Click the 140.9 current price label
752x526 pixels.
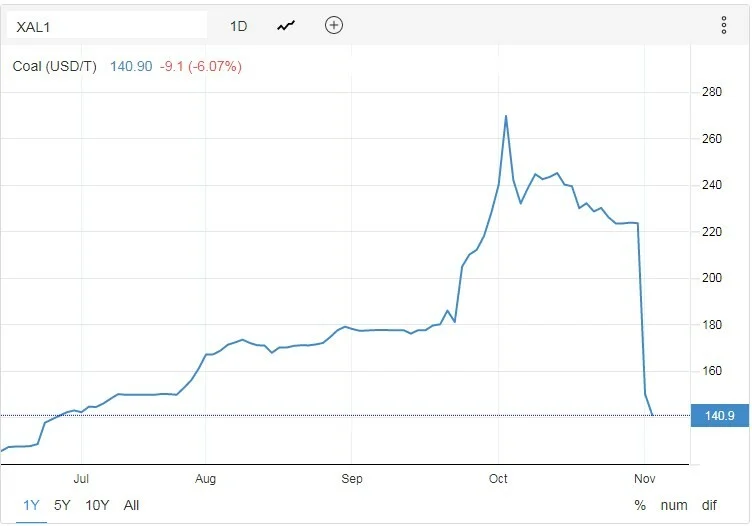pos(720,415)
